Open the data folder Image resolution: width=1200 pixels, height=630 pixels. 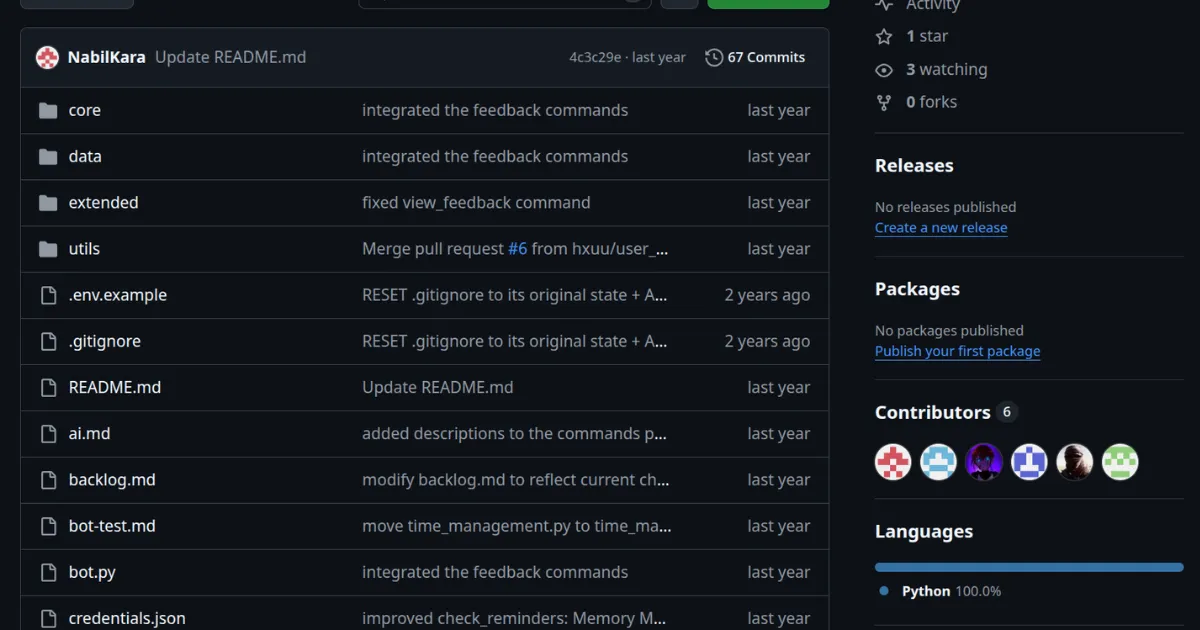85,156
